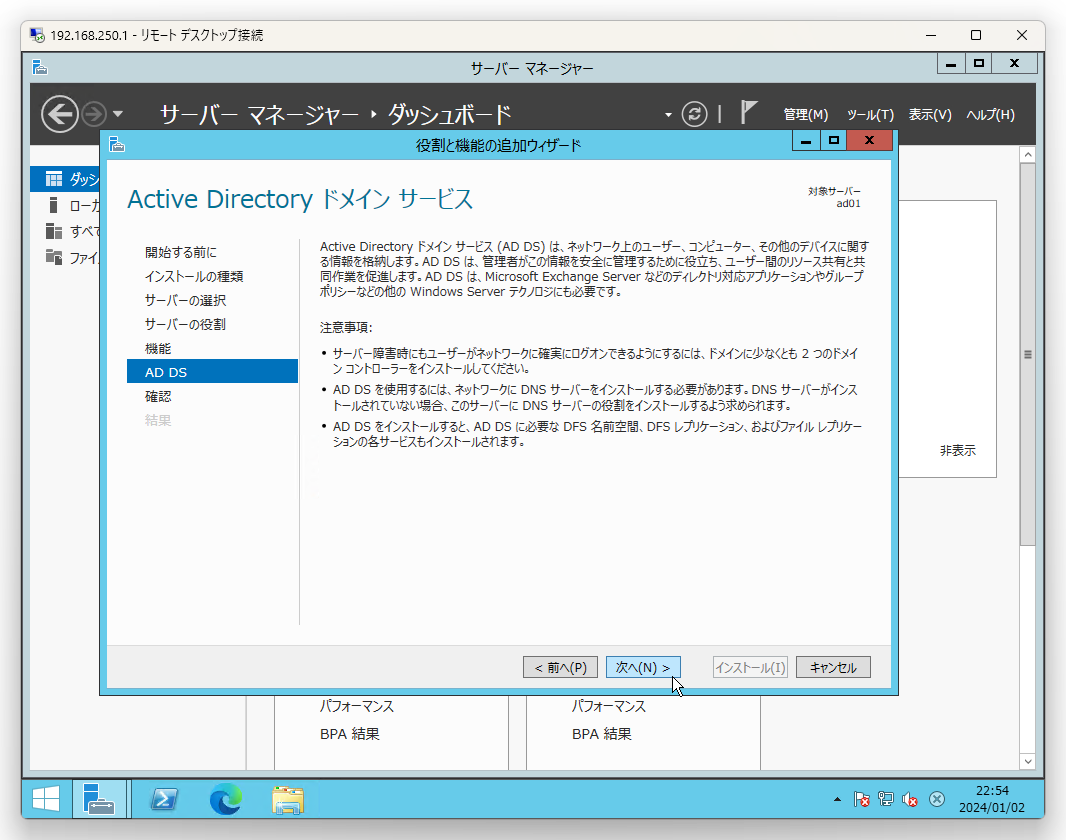Open the Windows Start button

[46, 799]
